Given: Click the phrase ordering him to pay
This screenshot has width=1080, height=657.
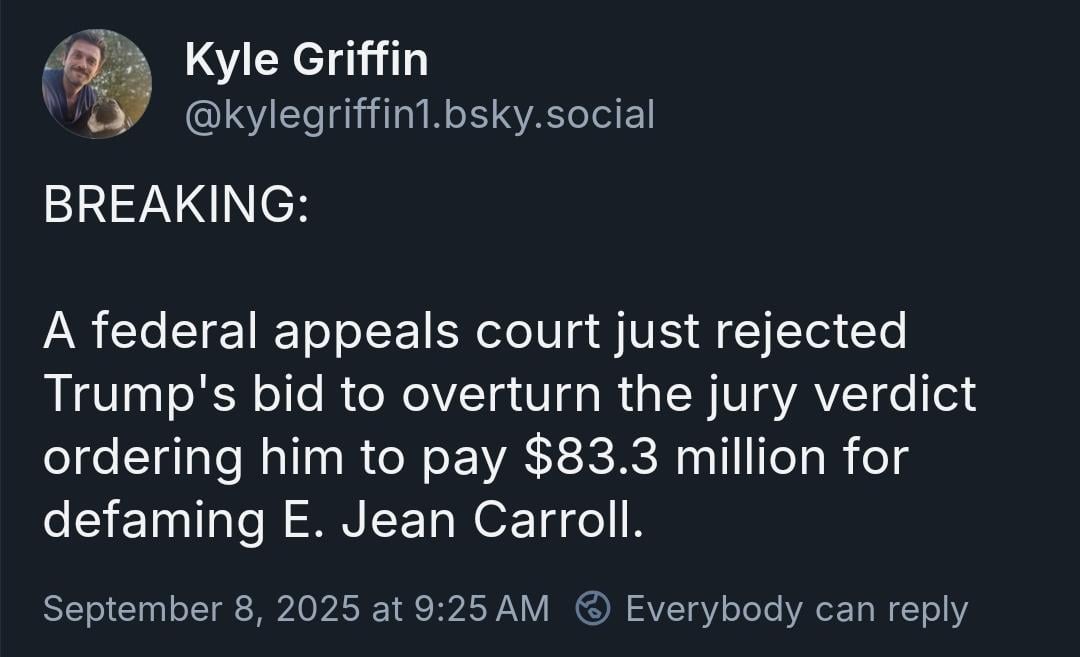Looking at the screenshot, I should 275,458.
